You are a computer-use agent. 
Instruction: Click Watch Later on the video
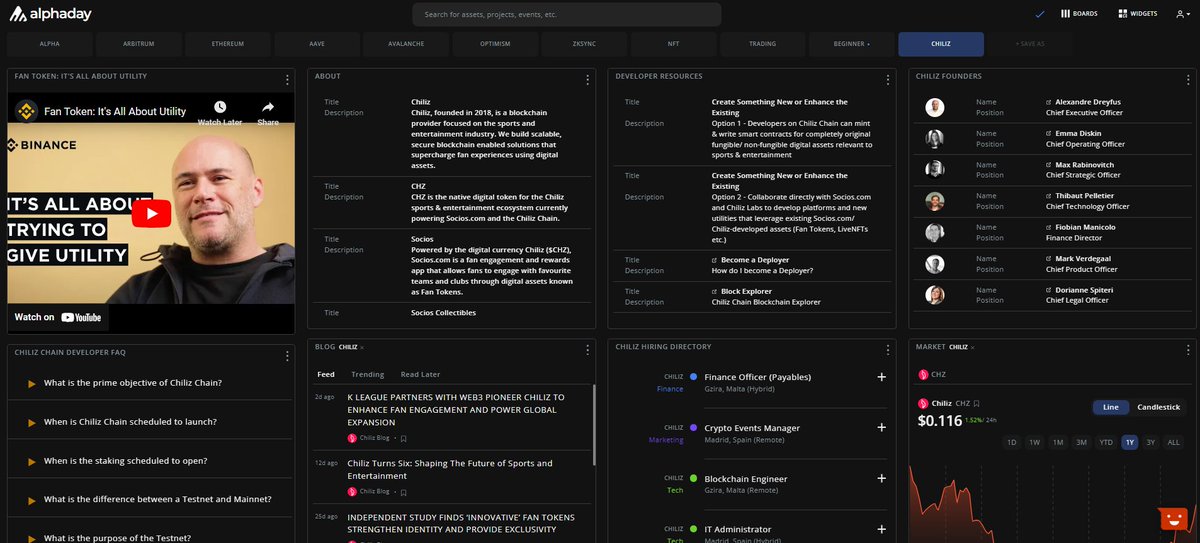click(220, 113)
